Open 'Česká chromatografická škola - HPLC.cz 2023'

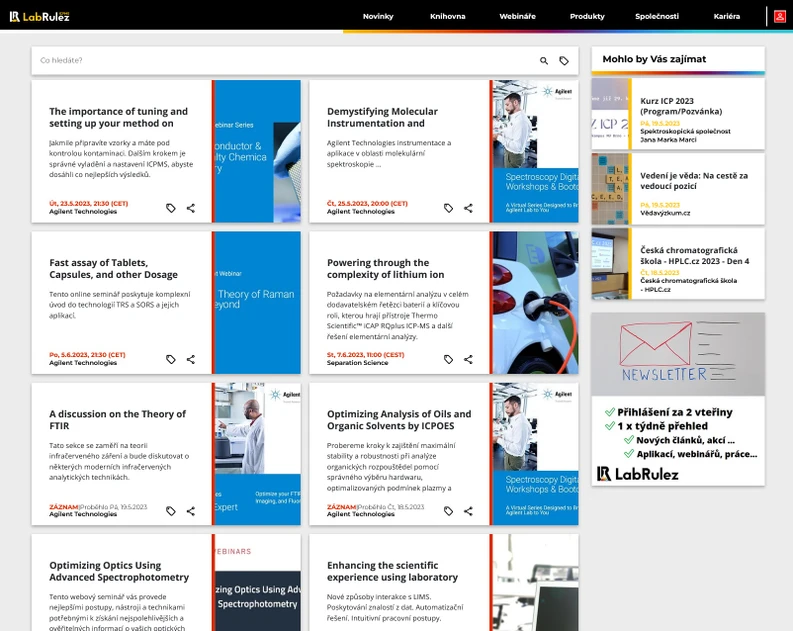point(694,256)
